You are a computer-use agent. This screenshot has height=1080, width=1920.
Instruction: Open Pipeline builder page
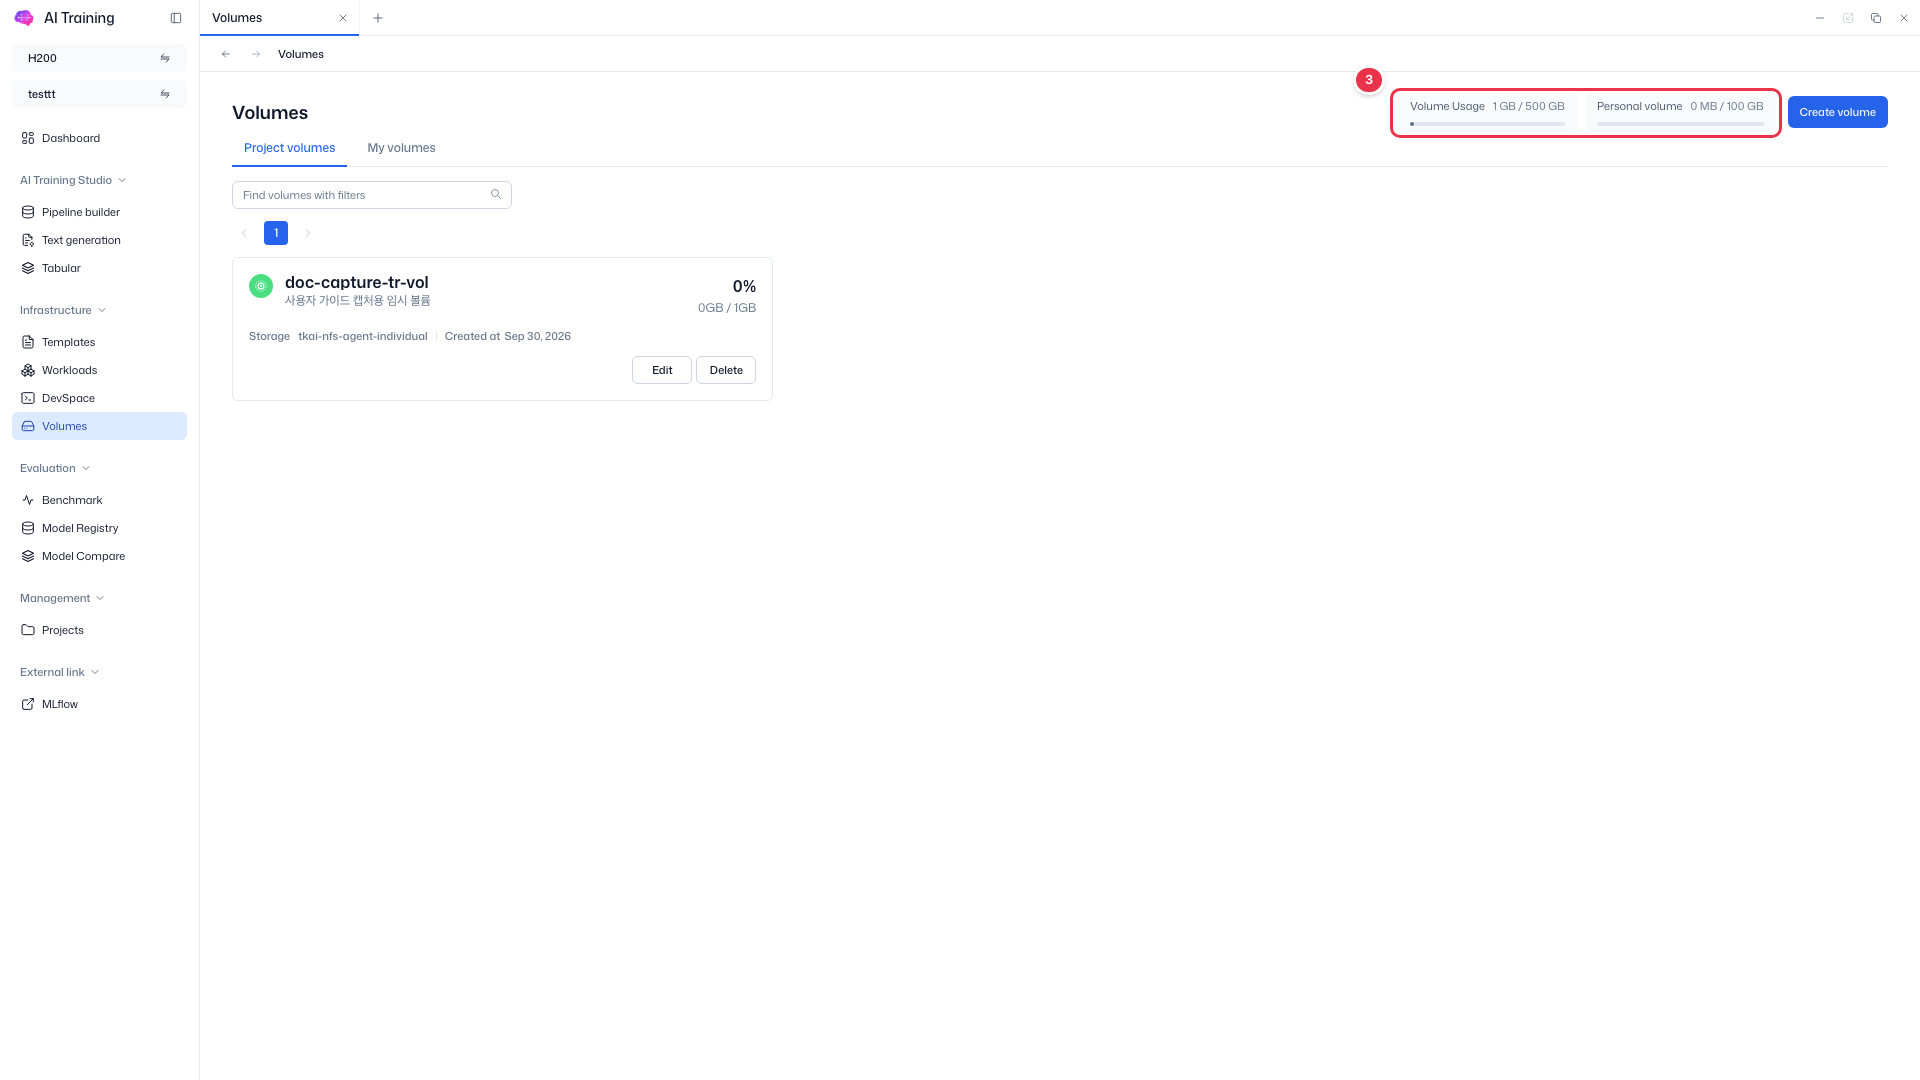point(99,212)
